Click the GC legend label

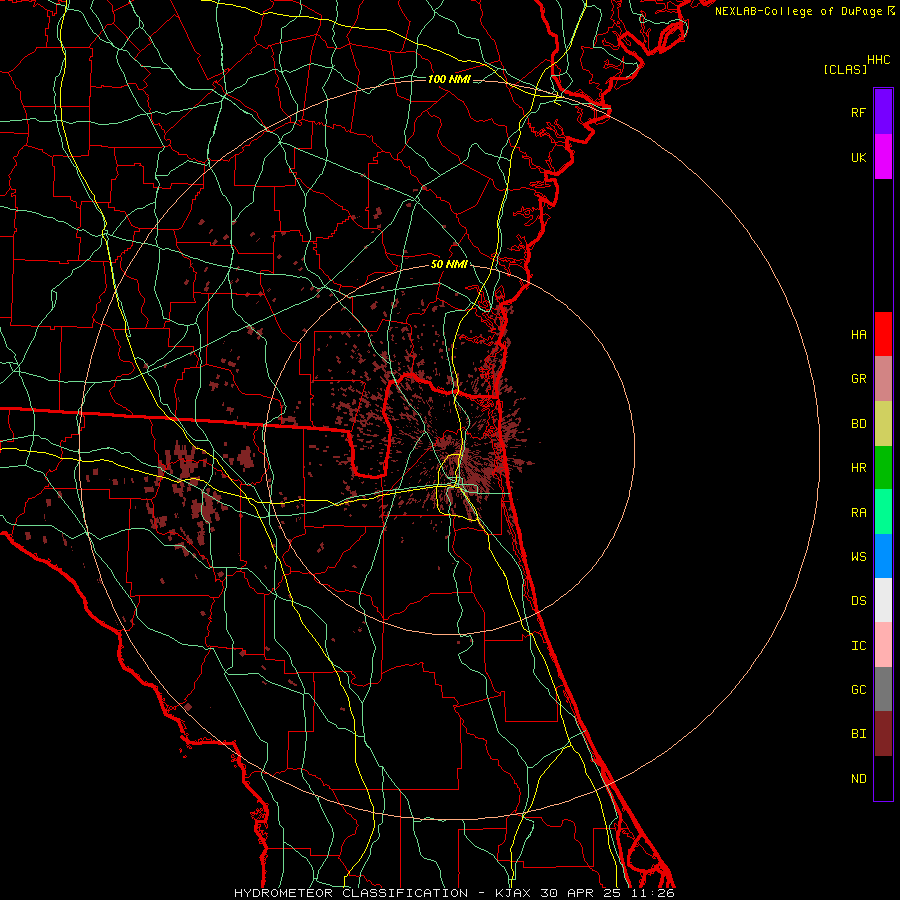pyautogui.click(x=858, y=690)
